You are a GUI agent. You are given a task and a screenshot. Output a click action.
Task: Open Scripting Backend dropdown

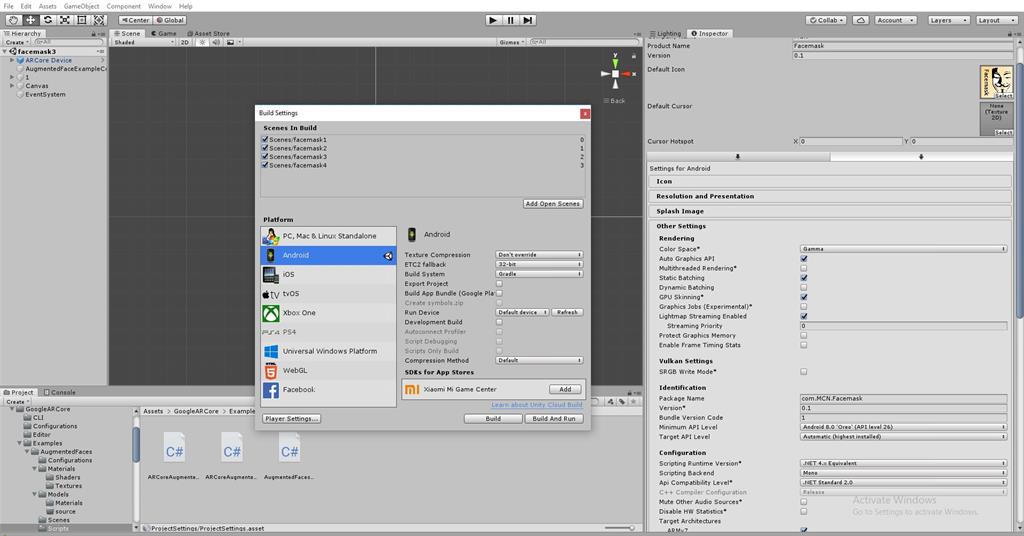[903, 473]
